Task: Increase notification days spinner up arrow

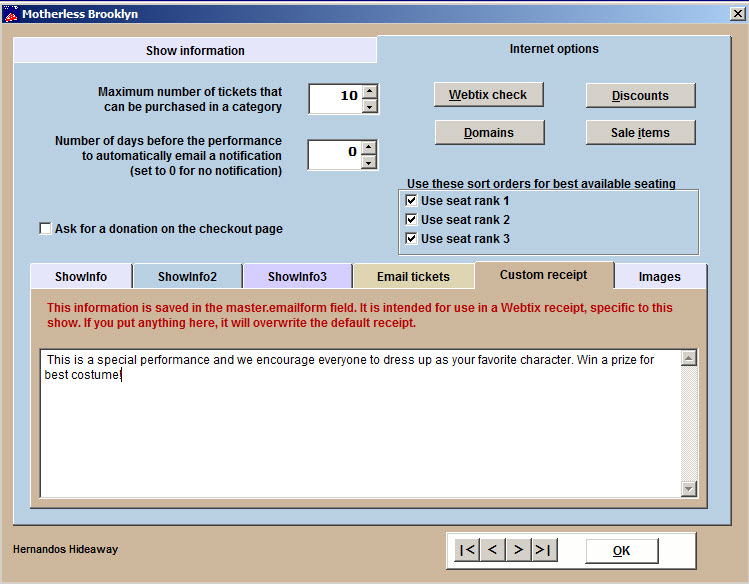Action: pyautogui.click(x=369, y=146)
